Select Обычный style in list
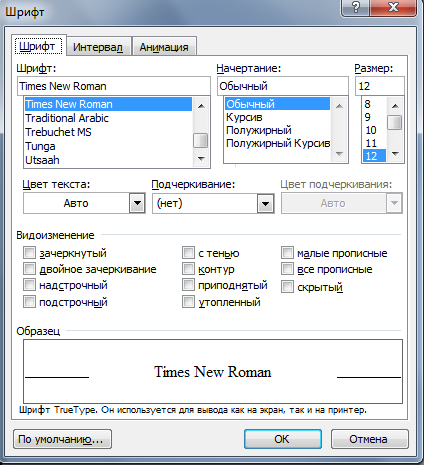424x465 pixels. 277,104
